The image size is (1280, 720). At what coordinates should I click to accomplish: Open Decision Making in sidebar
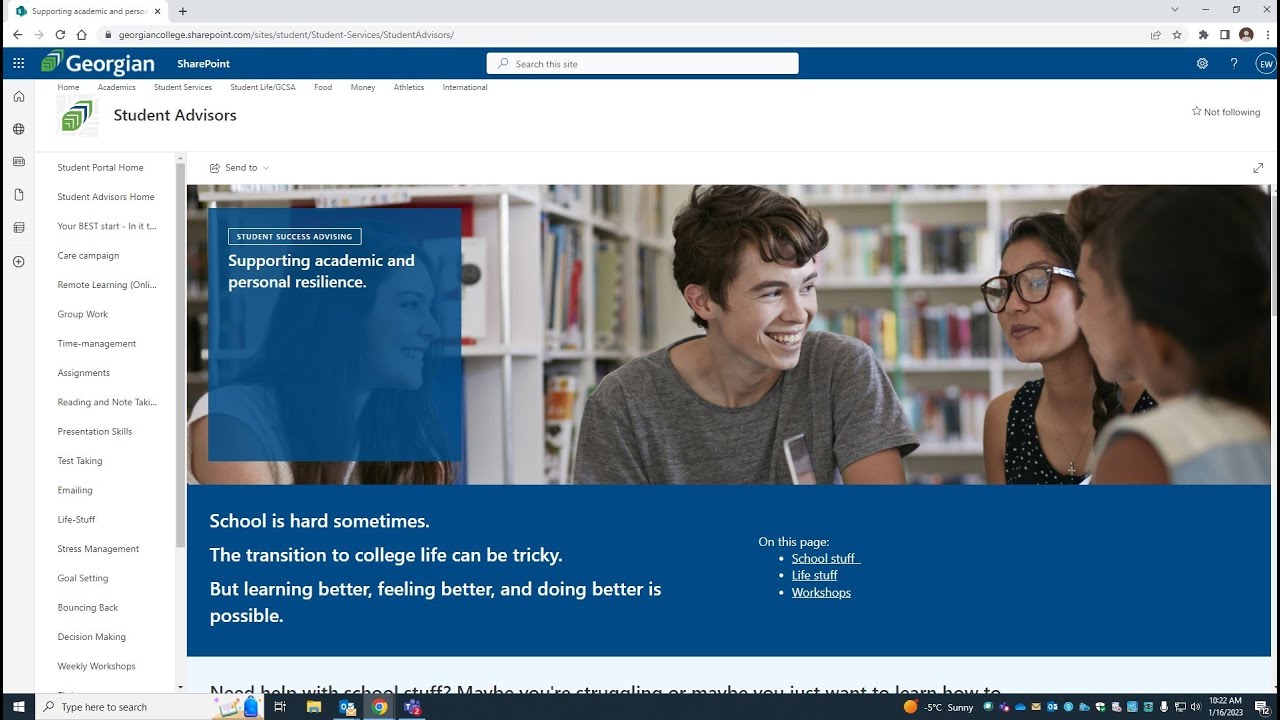pos(92,637)
